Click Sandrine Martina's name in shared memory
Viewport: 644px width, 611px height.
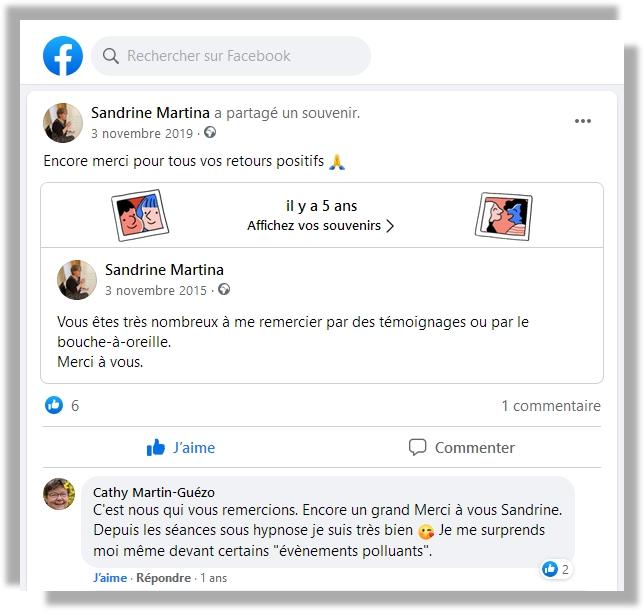tap(164, 270)
